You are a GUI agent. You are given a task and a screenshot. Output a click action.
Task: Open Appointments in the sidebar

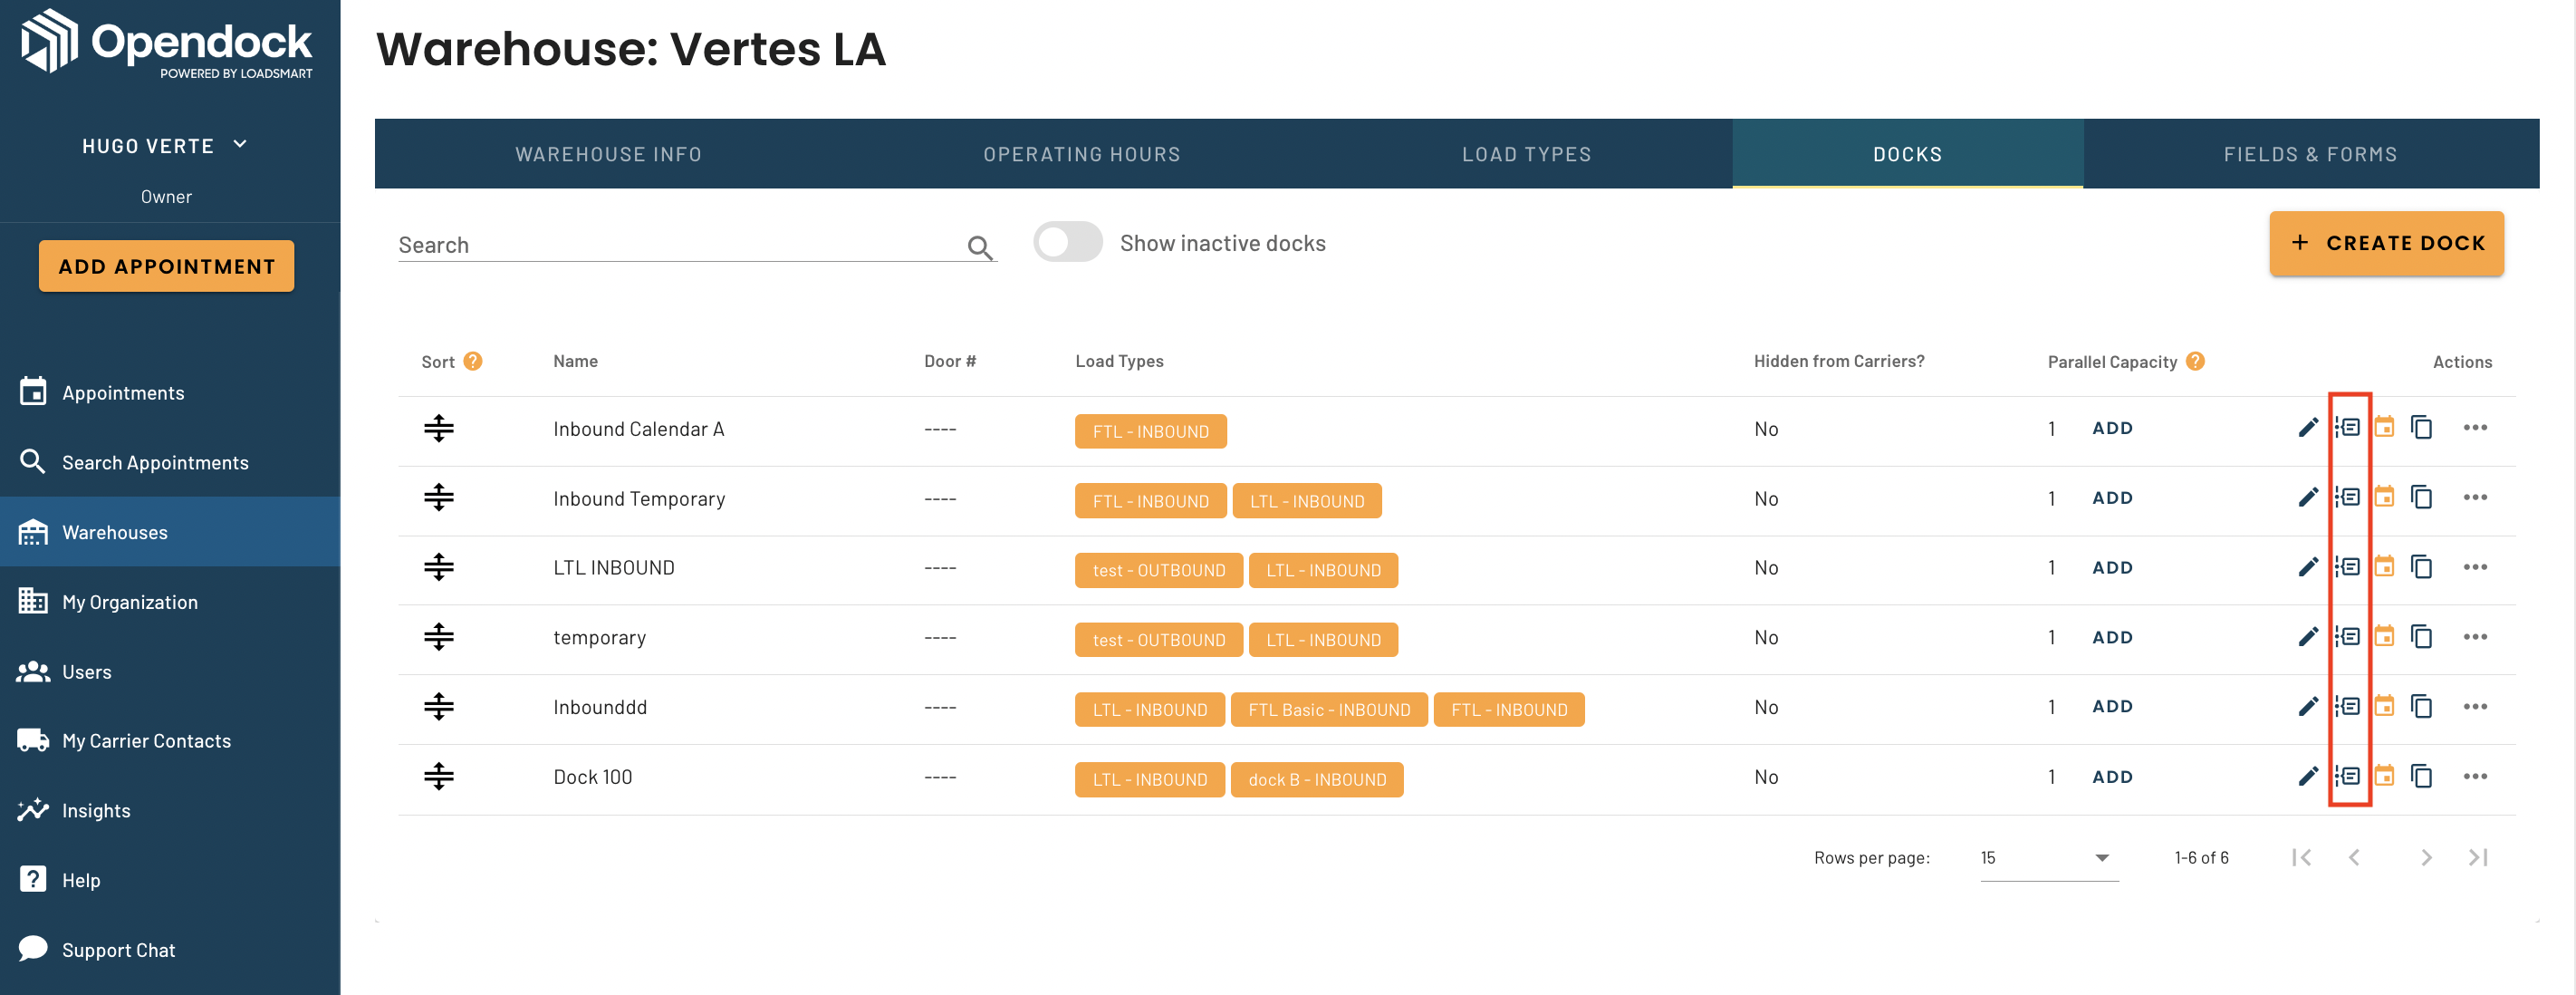(x=170, y=392)
